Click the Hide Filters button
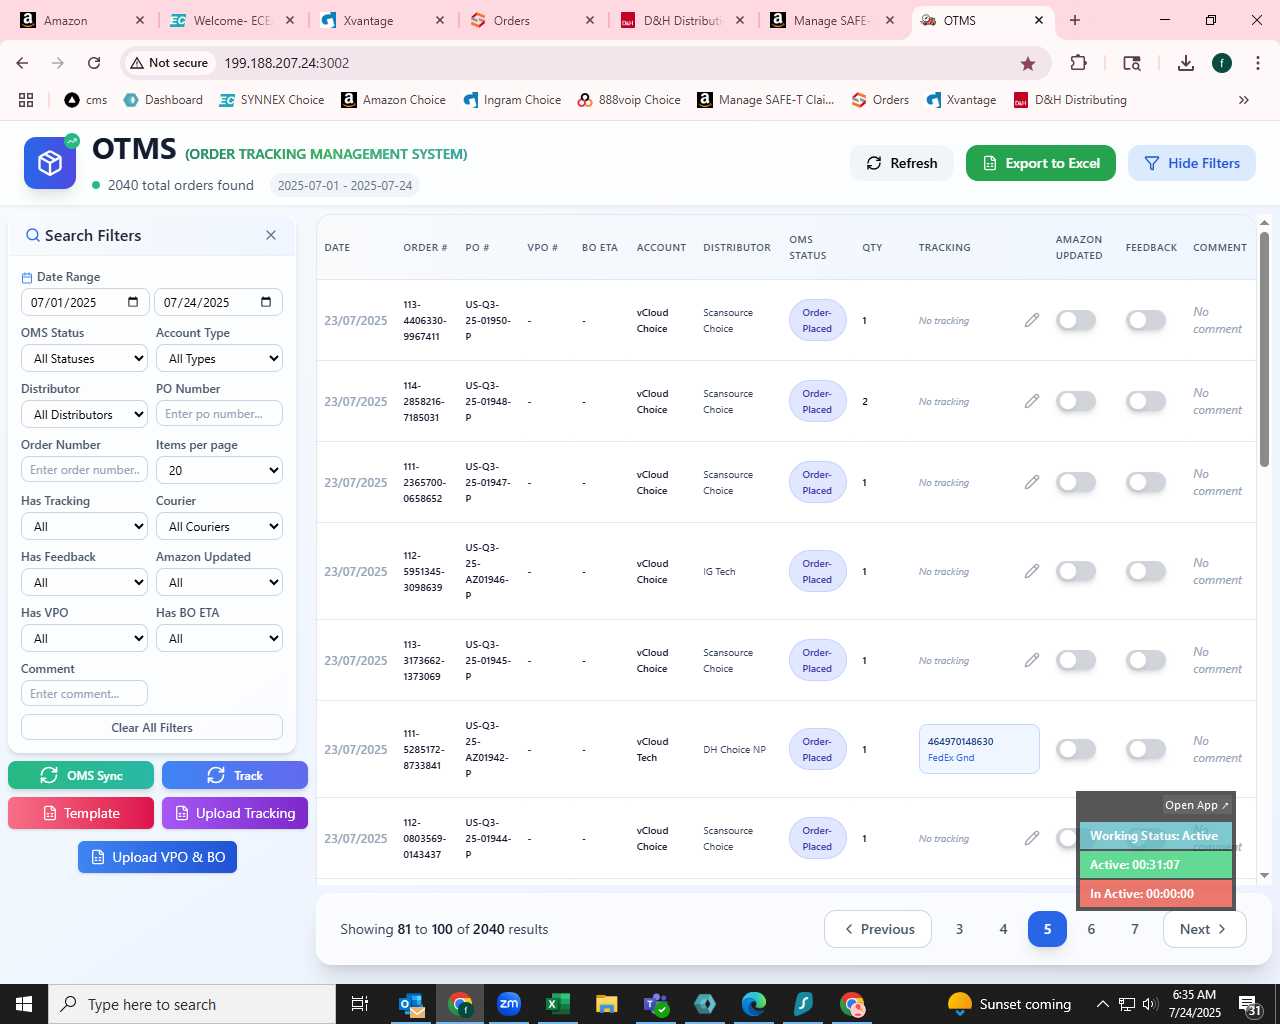This screenshot has width=1280, height=1024. coord(1192,163)
